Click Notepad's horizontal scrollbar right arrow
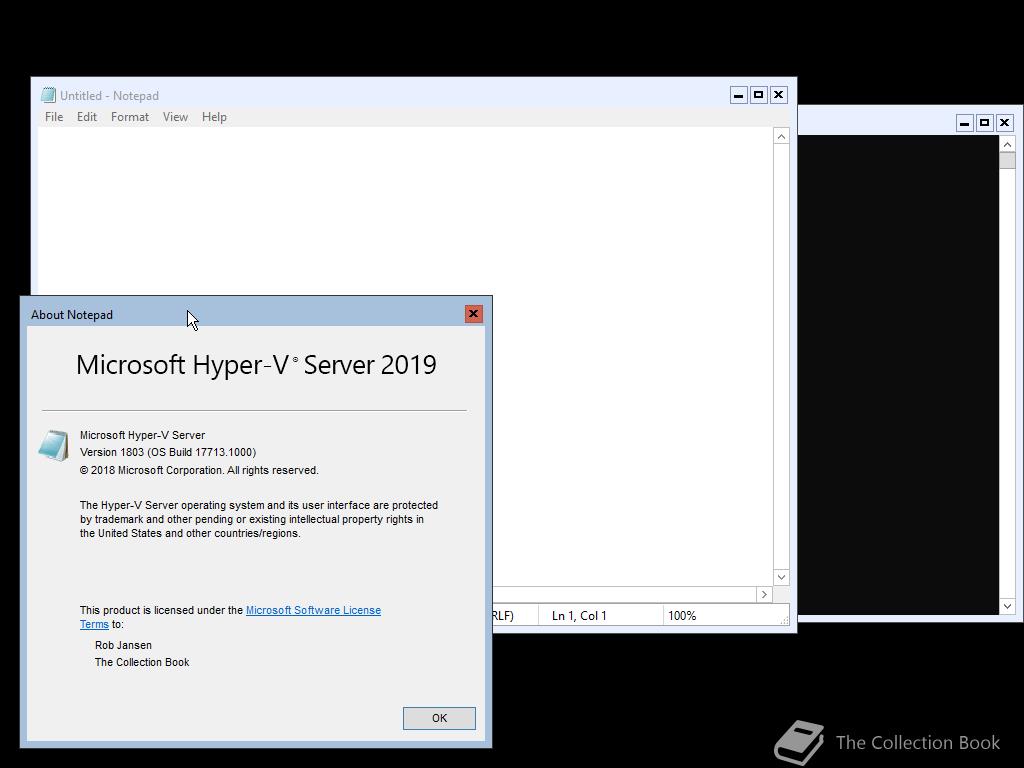The width and height of the screenshot is (1024, 768). 764,594
